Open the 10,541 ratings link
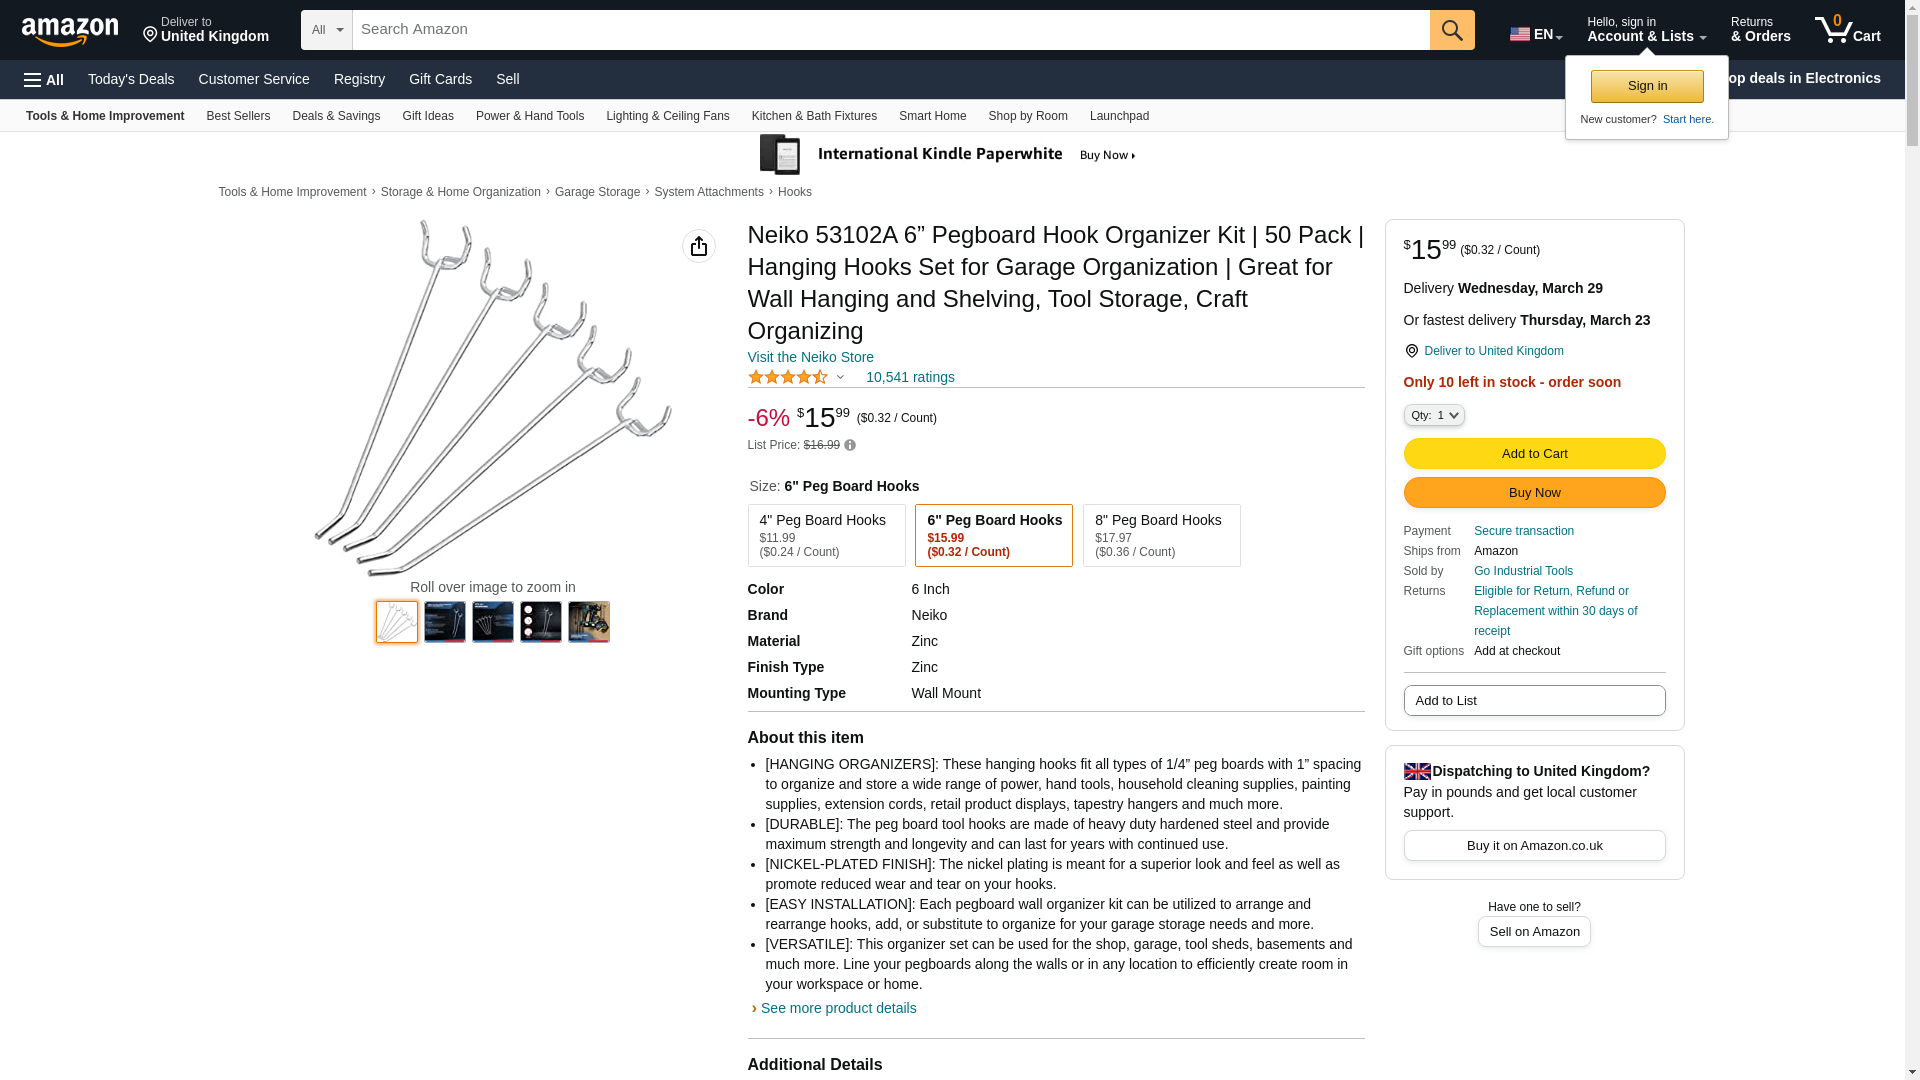 [910, 377]
